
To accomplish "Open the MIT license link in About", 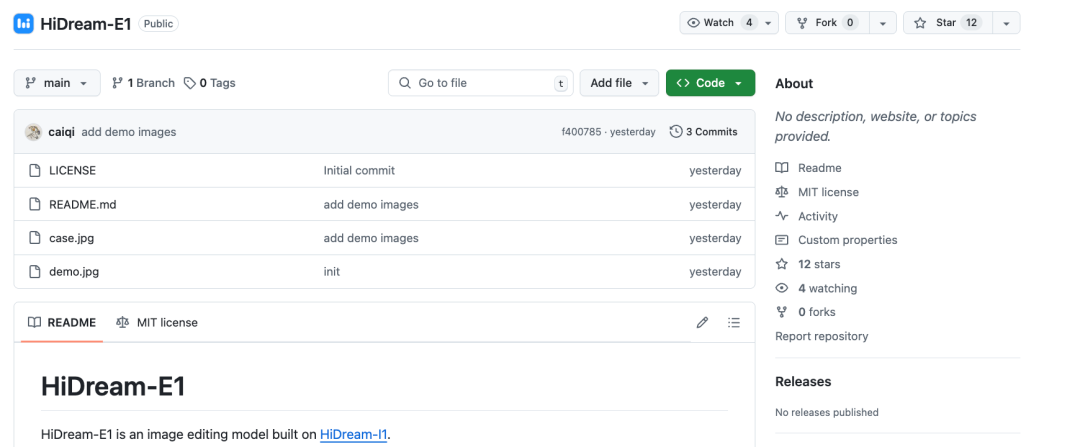I will (829, 192).
